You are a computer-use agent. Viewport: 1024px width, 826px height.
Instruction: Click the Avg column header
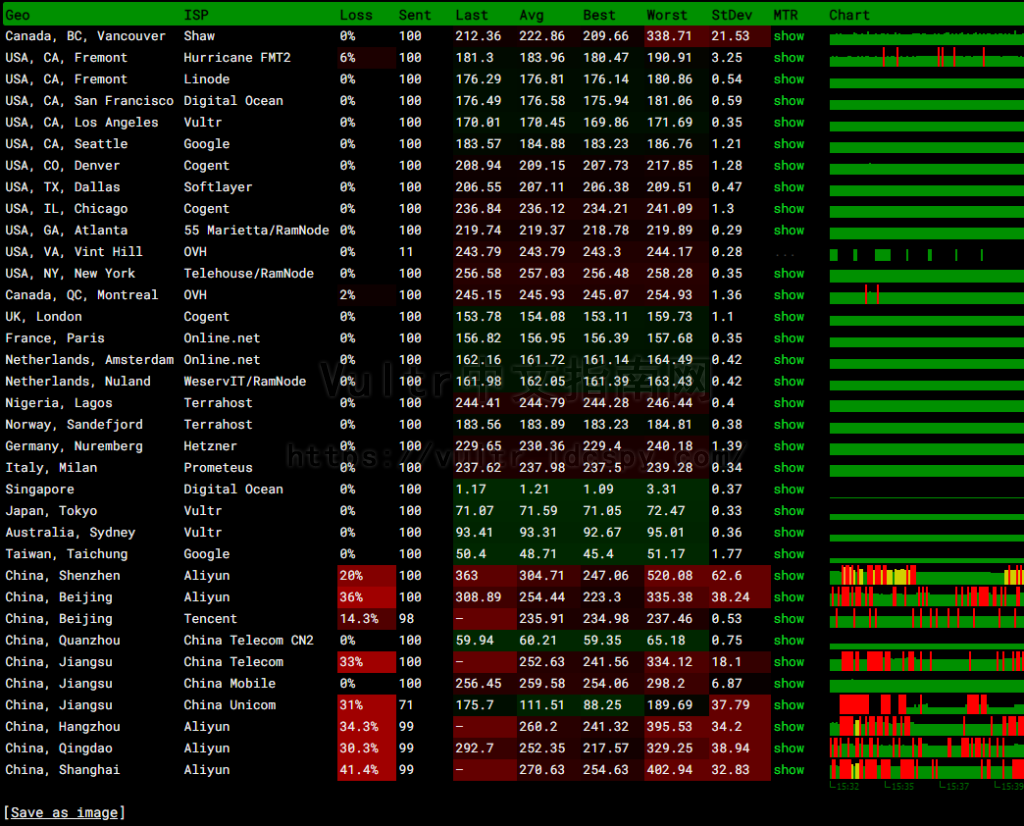coord(531,15)
